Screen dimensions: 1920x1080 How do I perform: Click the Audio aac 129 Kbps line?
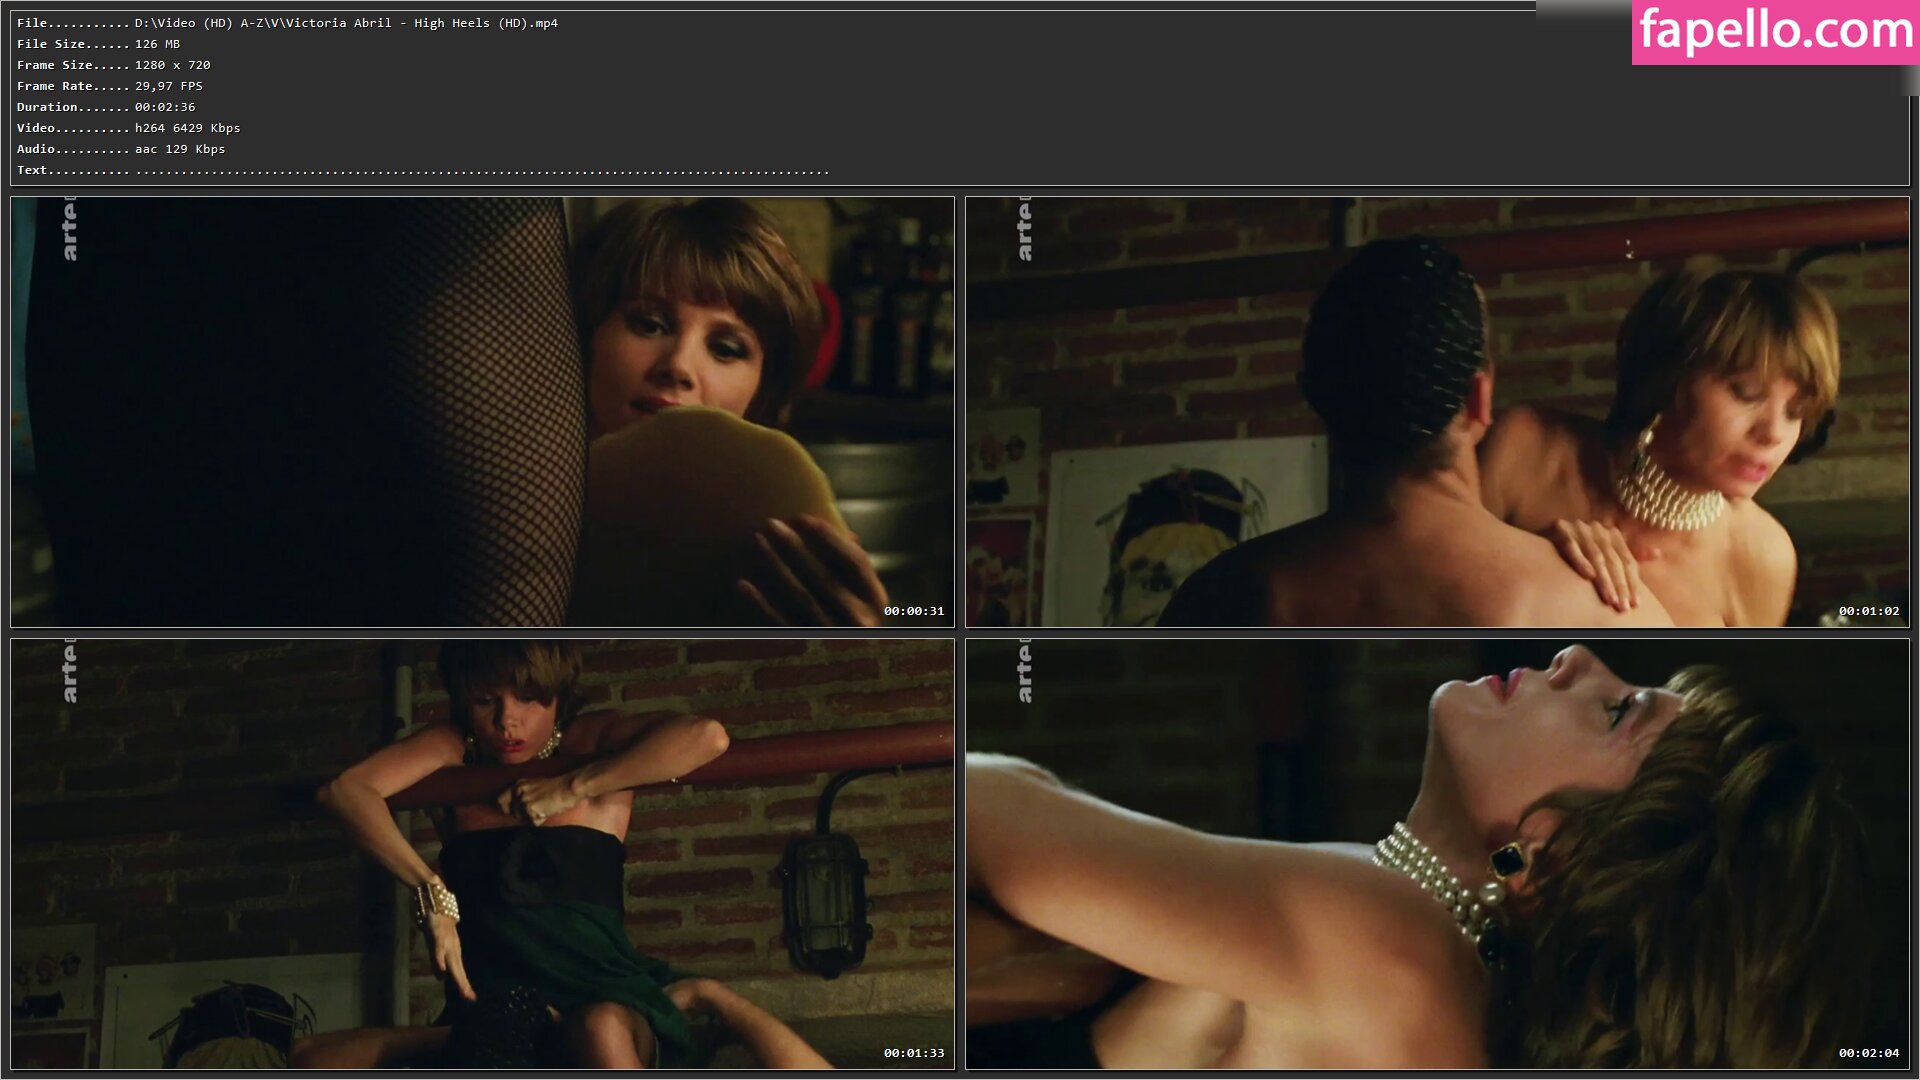tap(120, 149)
